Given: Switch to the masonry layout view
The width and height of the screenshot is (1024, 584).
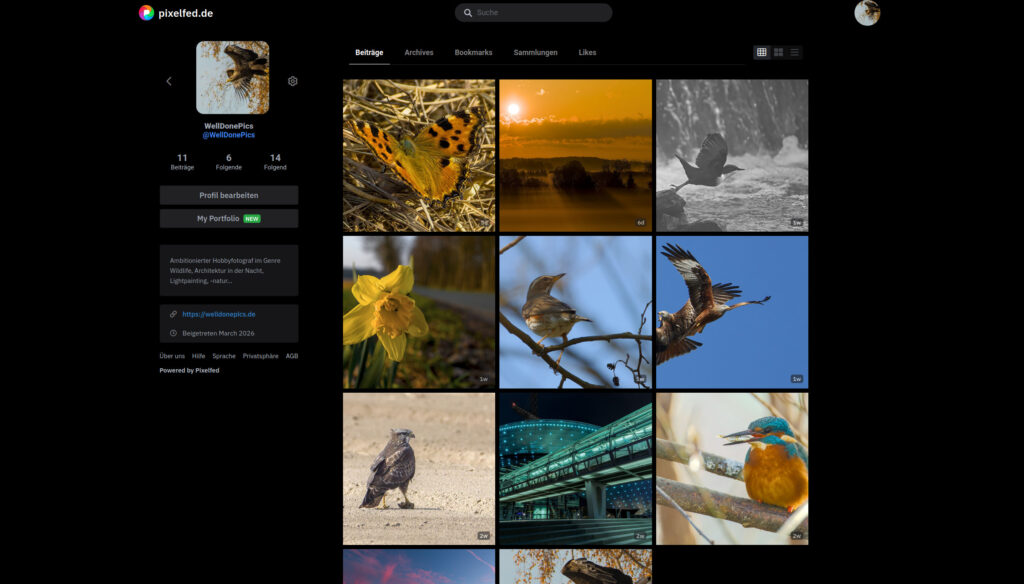Looking at the screenshot, I should click(778, 52).
